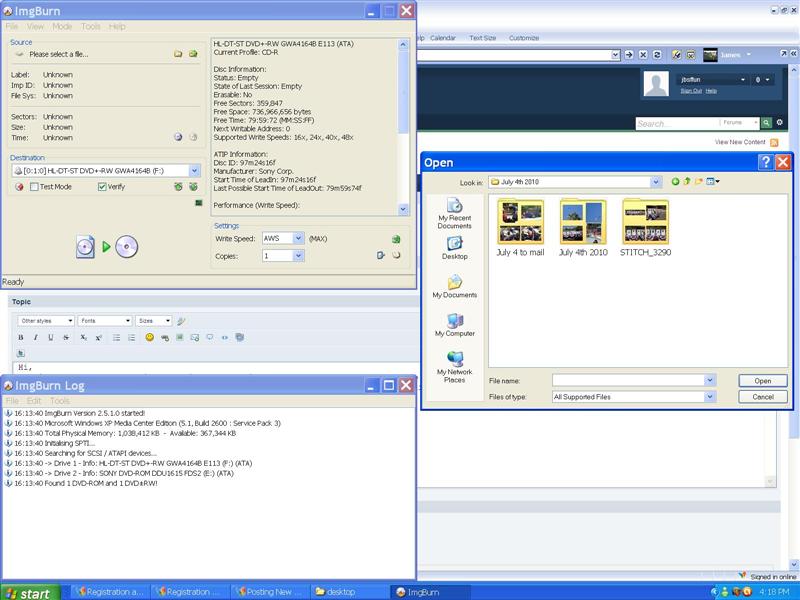The image size is (800, 600).
Task: Insert a bulleted list in the Topic editor
Action: [116, 337]
